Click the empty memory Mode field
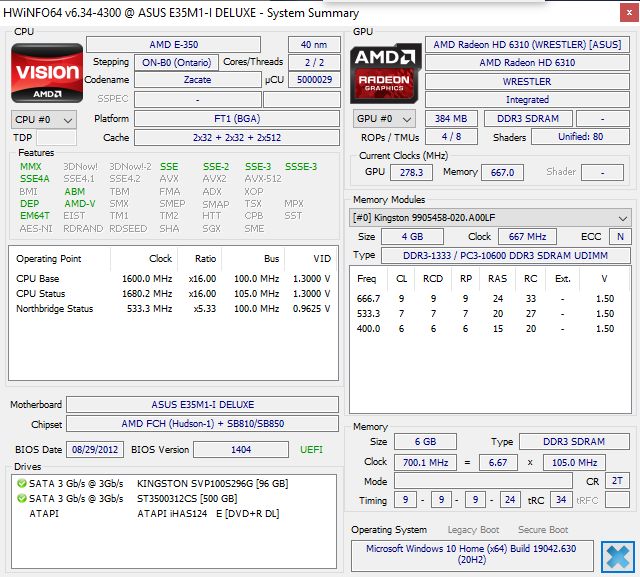640x577 pixels. (x=483, y=481)
